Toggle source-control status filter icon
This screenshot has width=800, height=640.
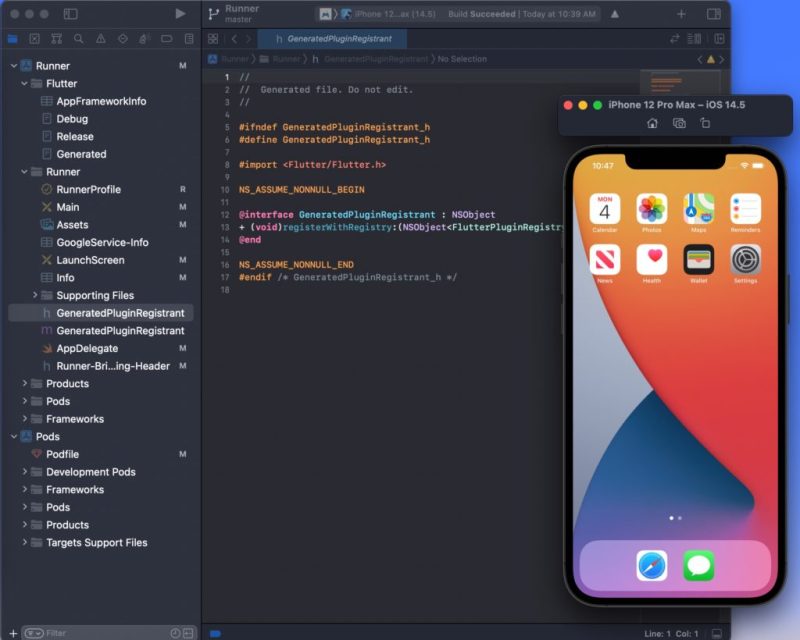(188, 633)
